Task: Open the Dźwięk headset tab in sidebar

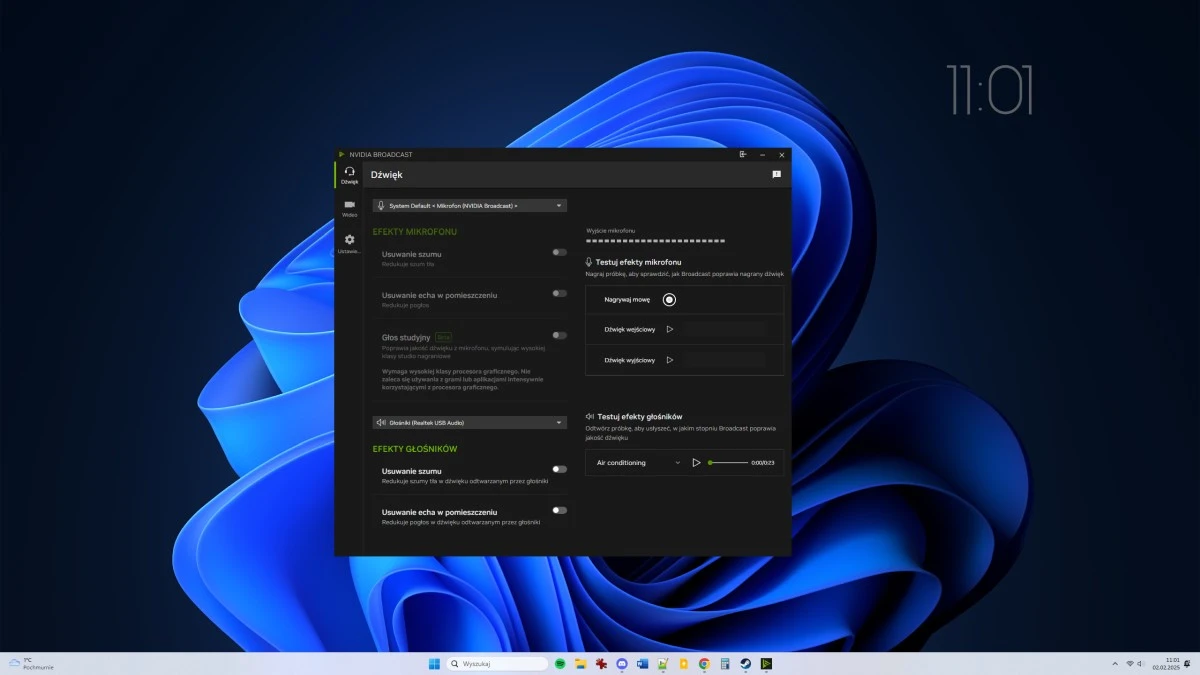Action: click(x=349, y=174)
